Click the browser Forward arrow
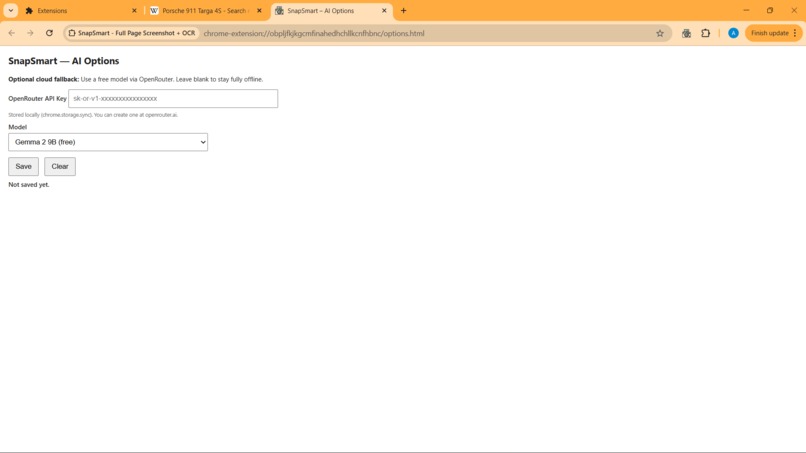The height and width of the screenshot is (453, 806). click(30, 33)
